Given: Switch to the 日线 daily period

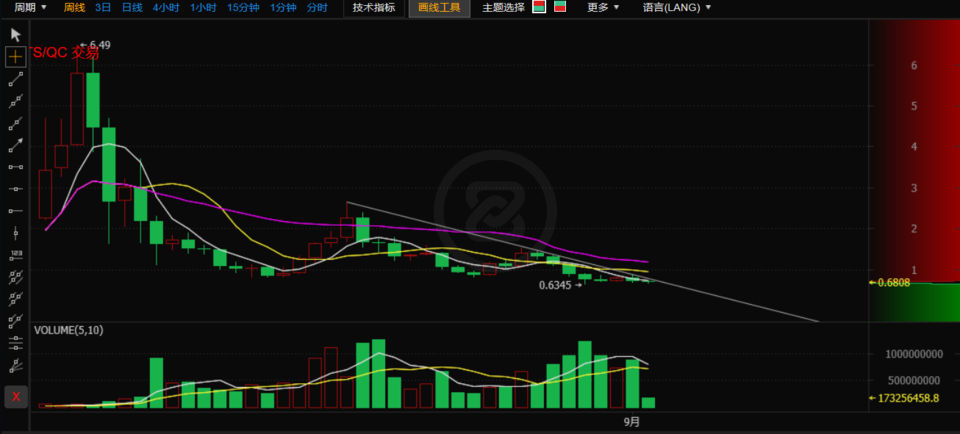Looking at the screenshot, I should click(x=132, y=8).
